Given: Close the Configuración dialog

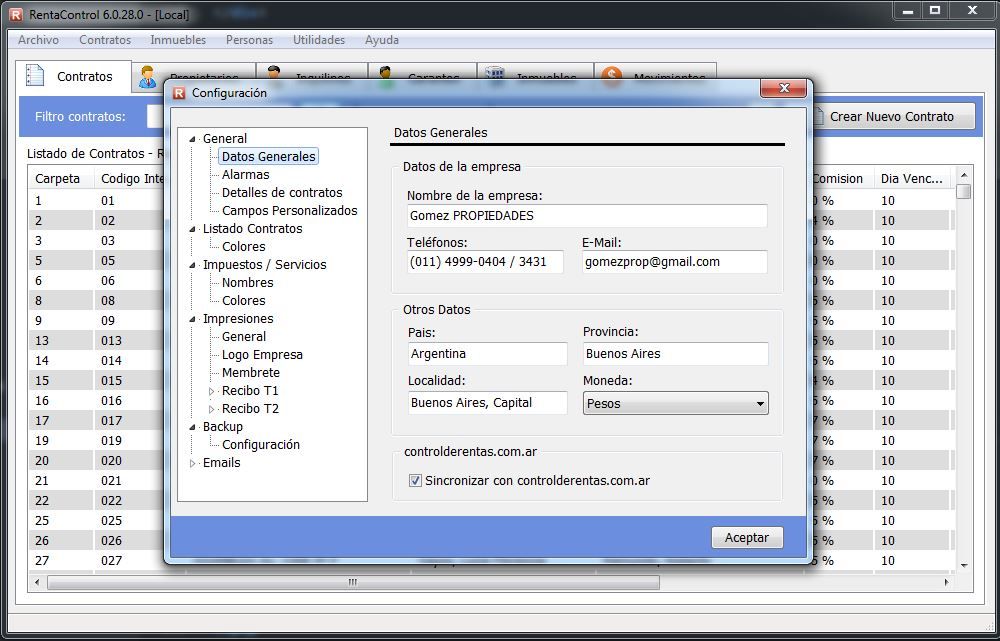Looking at the screenshot, I should tap(784, 88).
